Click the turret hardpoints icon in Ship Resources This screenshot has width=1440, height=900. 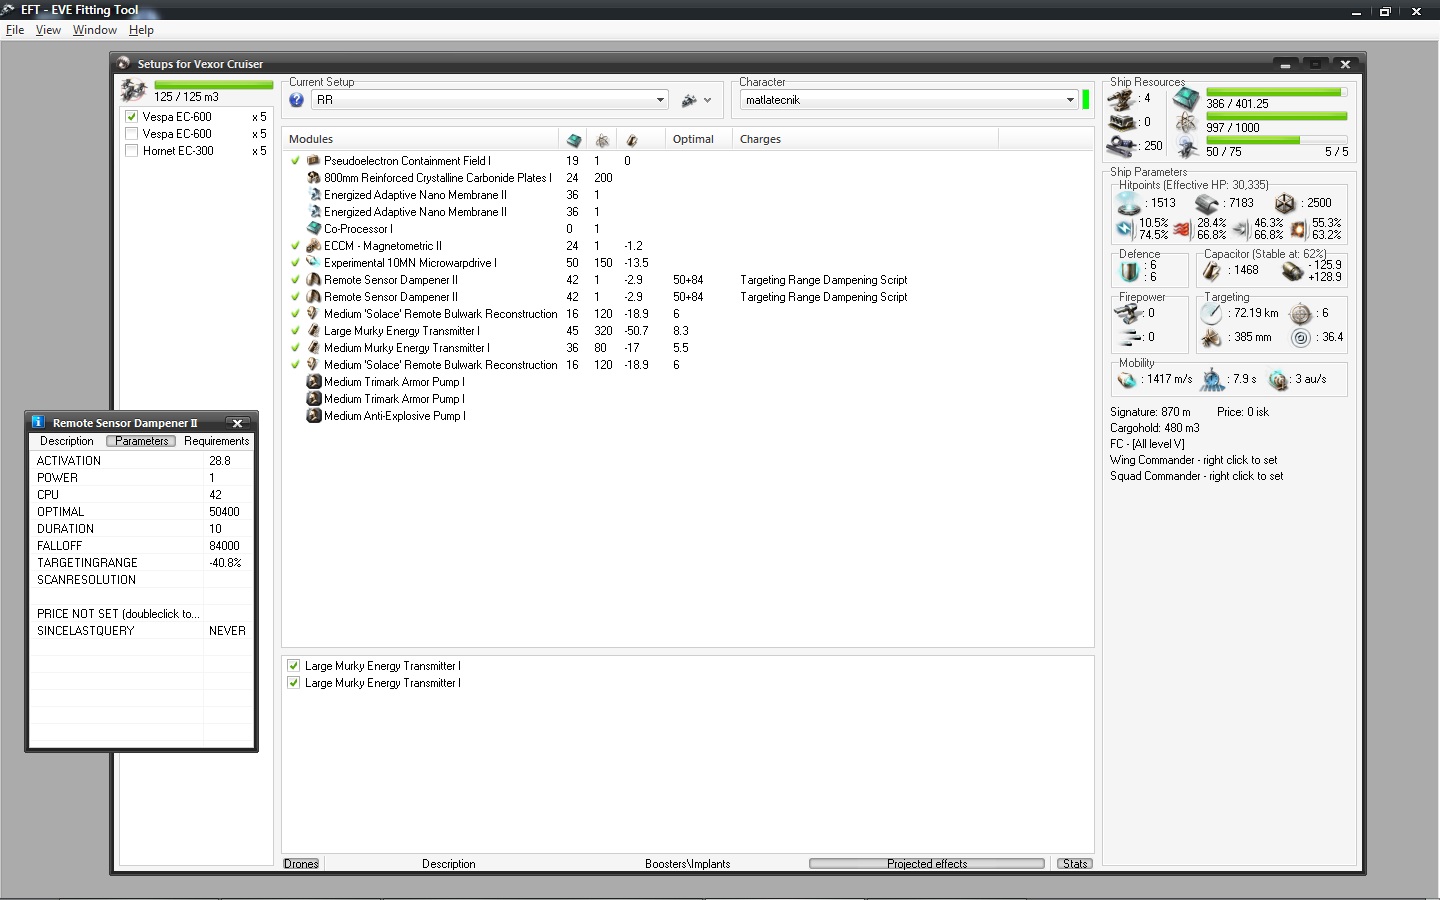(1122, 99)
